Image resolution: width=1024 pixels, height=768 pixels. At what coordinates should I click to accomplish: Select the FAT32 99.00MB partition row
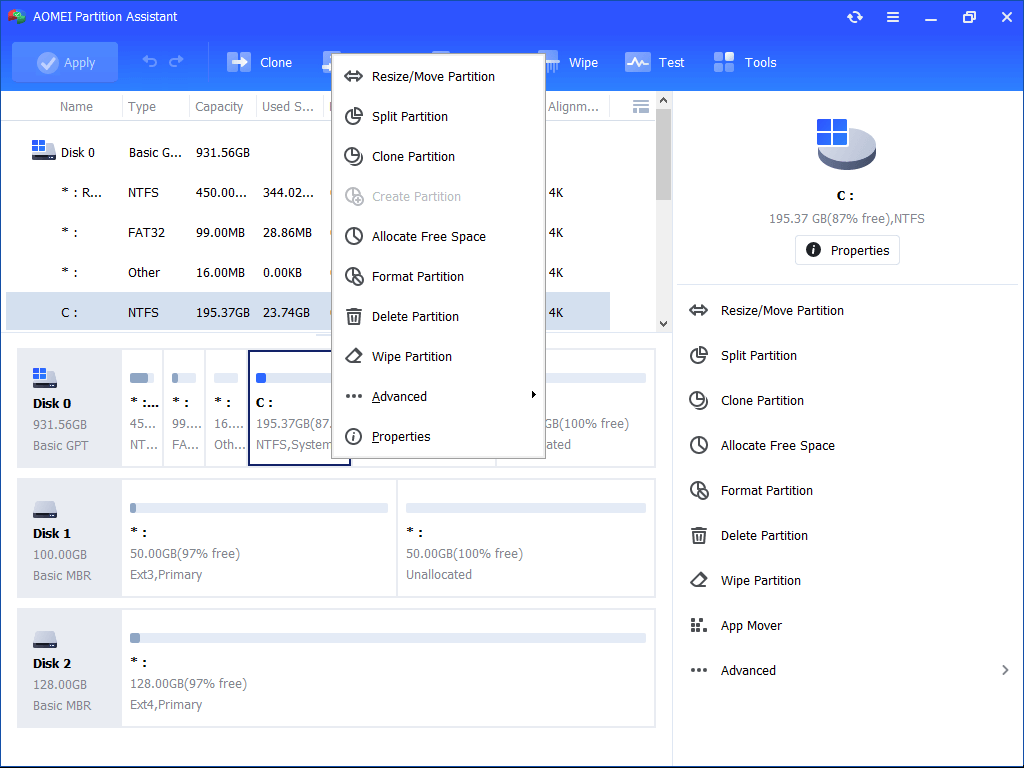[307, 232]
